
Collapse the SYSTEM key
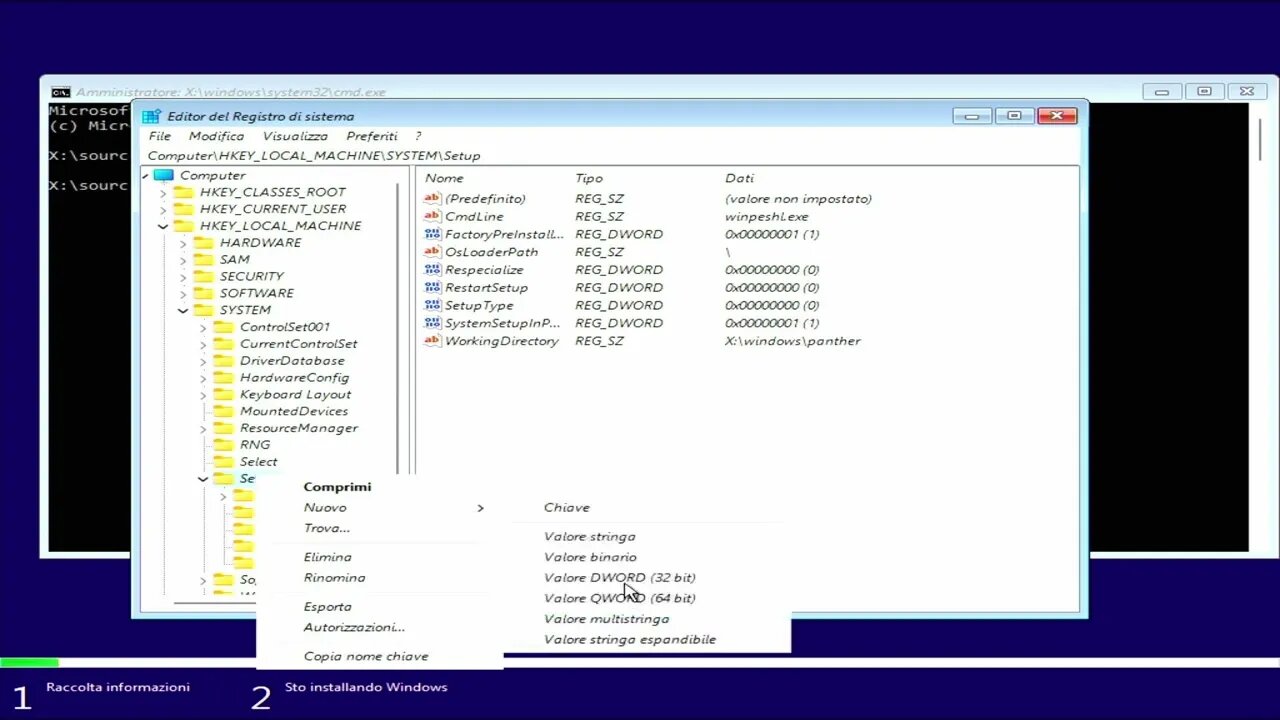tap(183, 310)
